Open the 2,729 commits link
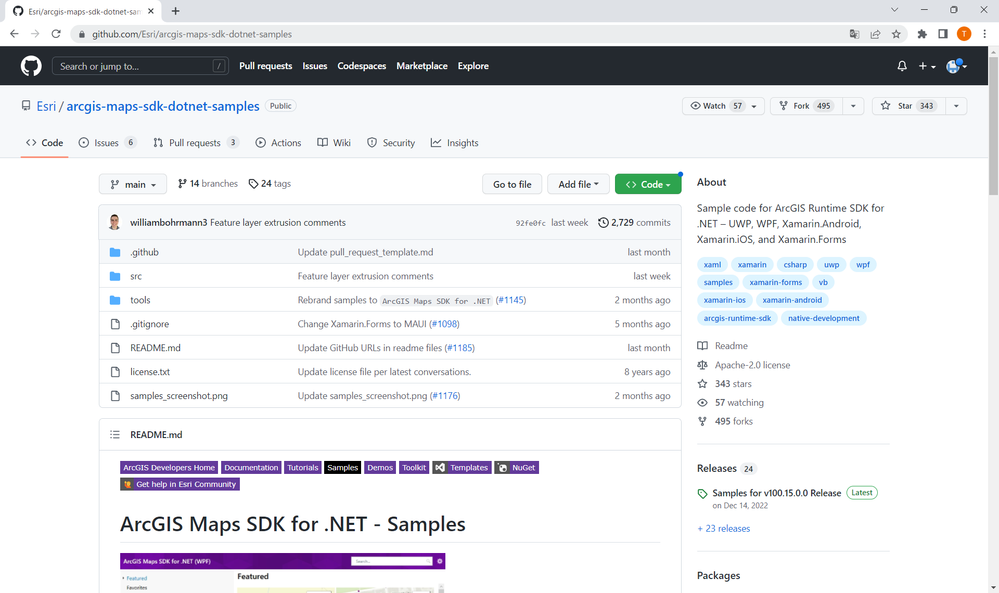Image resolution: width=999 pixels, height=593 pixels. pyautogui.click(x=634, y=223)
